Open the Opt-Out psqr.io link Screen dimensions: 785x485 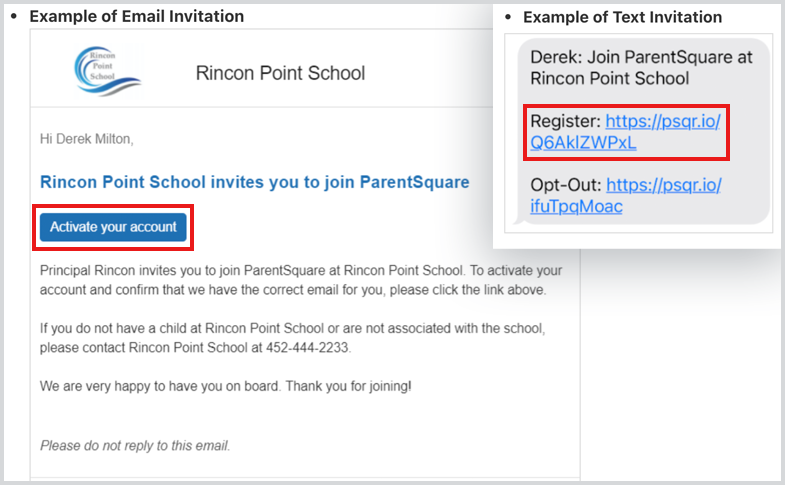tap(626, 196)
